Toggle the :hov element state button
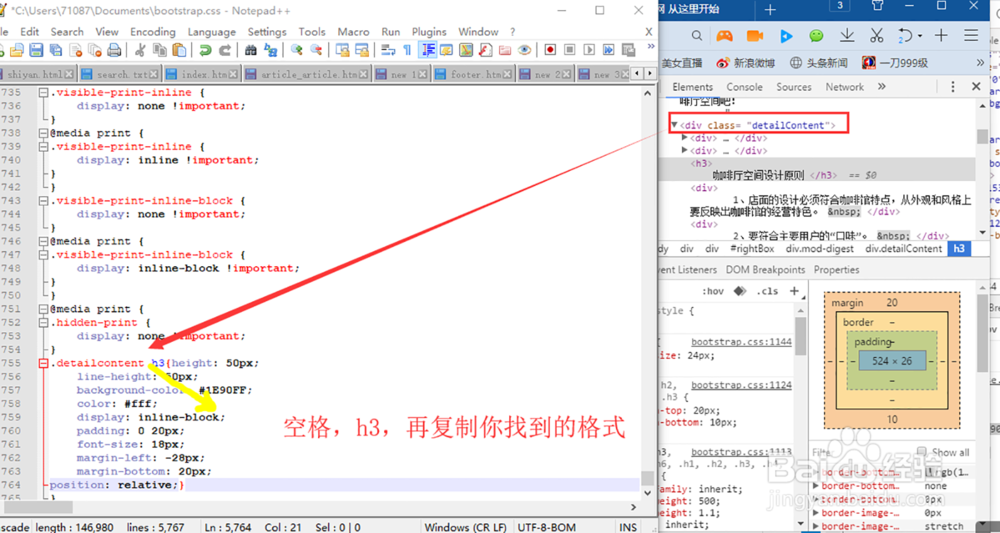This screenshot has height=533, width=1000. tap(713, 291)
